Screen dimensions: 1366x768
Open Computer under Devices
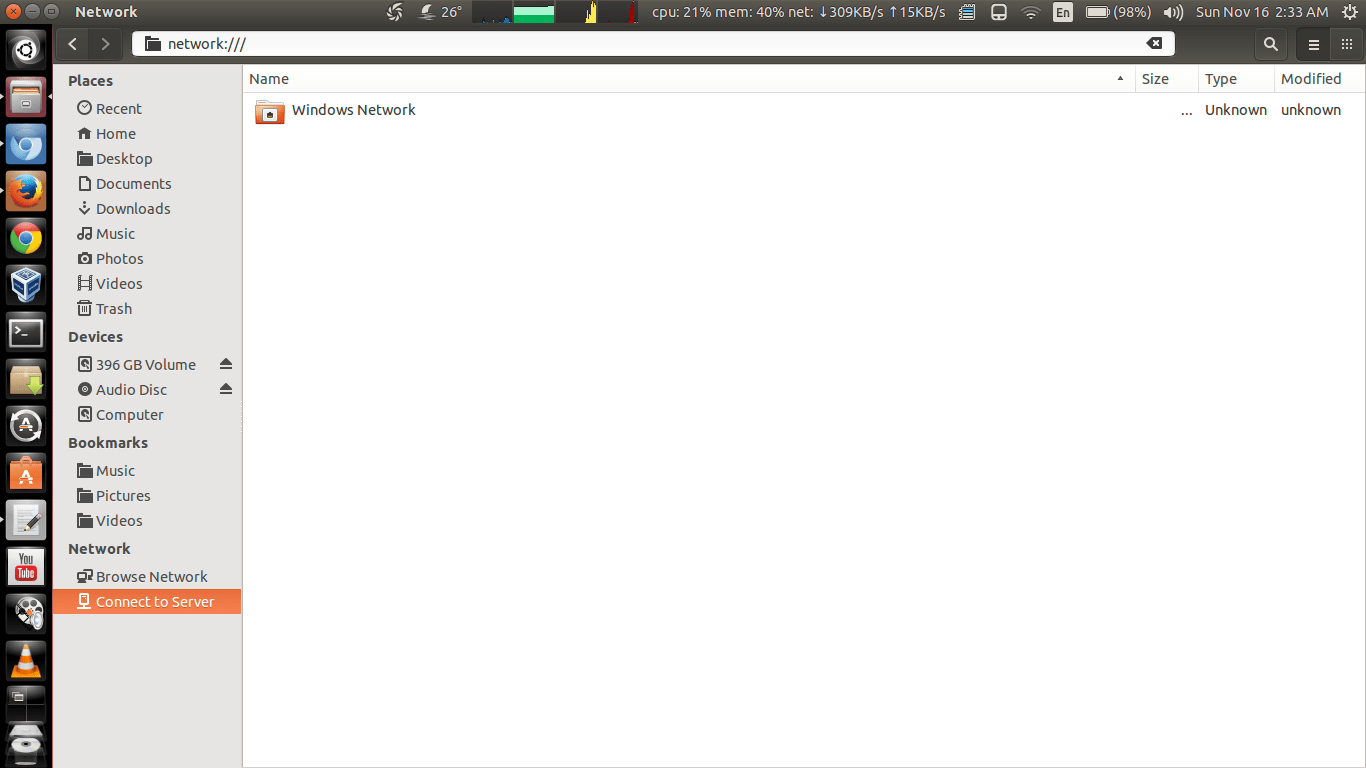[x=147, y=414]
